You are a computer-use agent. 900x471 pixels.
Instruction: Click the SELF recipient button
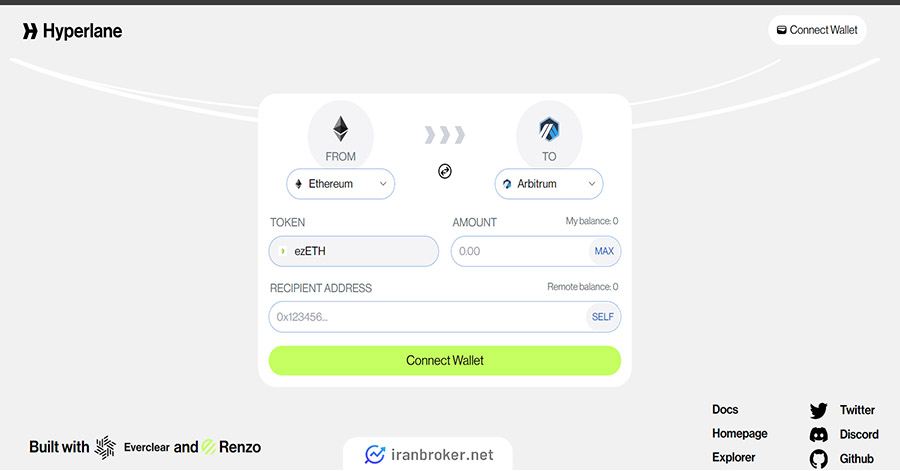603,317
